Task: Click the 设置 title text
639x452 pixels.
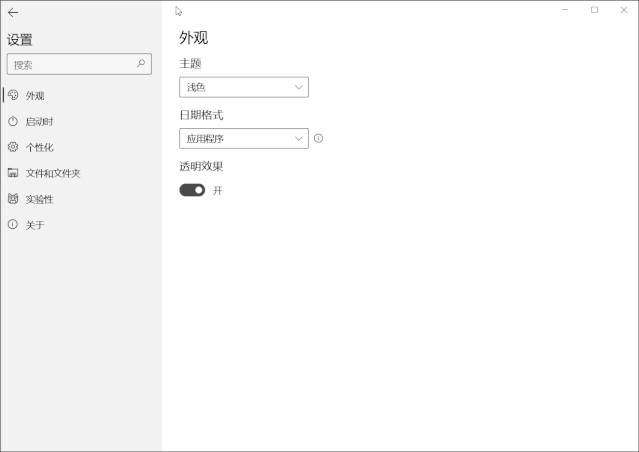Action: coord(20,40)
